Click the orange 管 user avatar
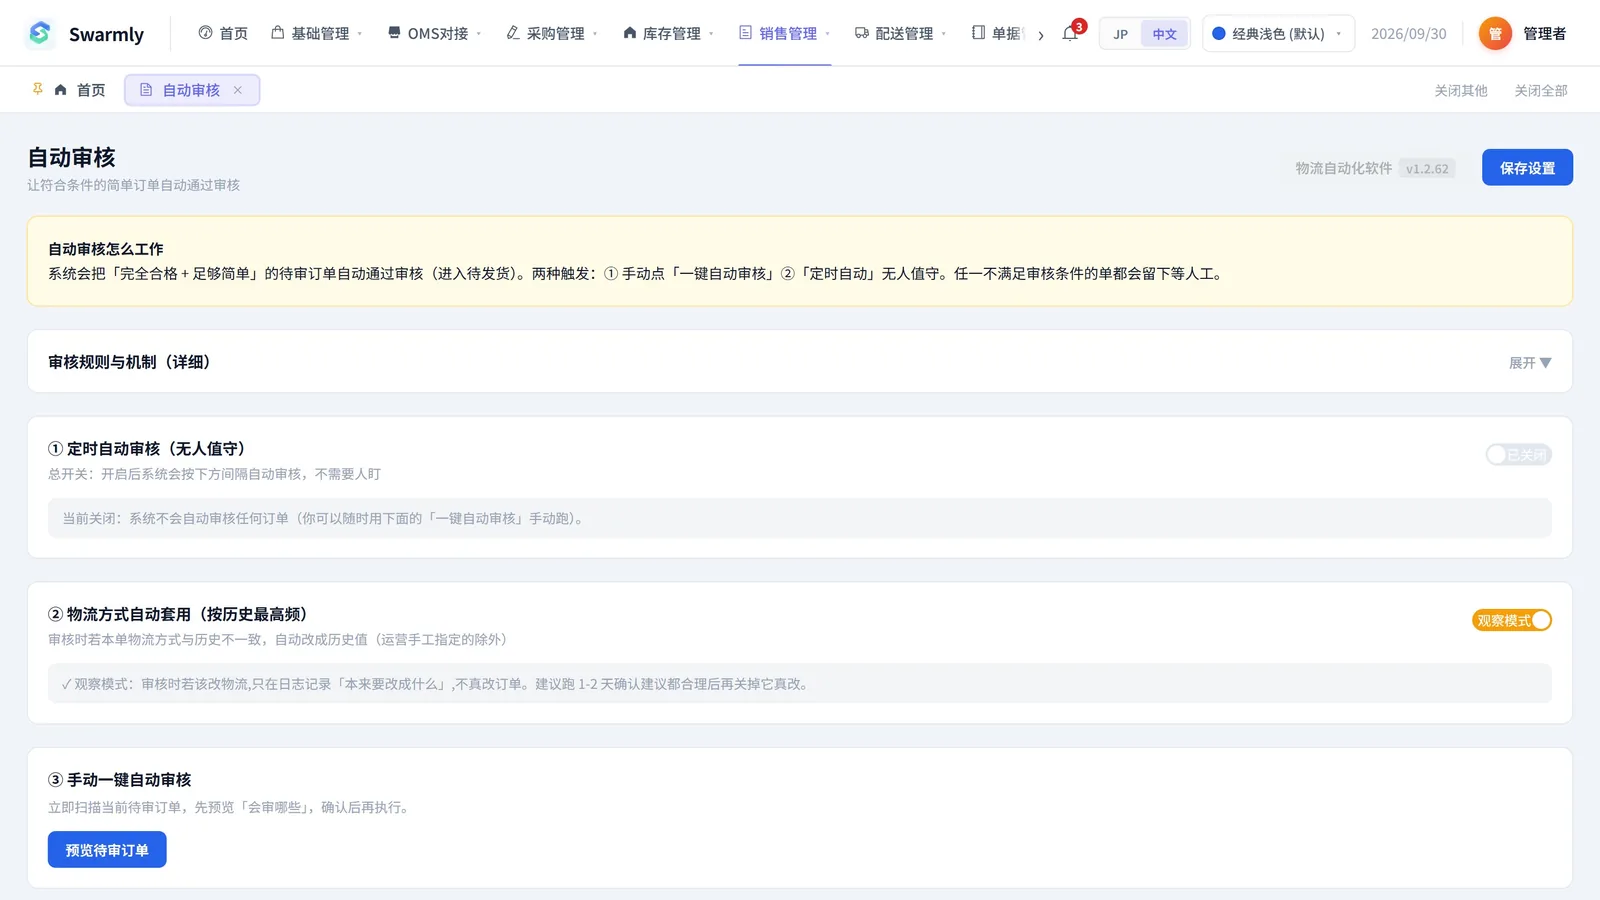 [x=1495, y=33]
